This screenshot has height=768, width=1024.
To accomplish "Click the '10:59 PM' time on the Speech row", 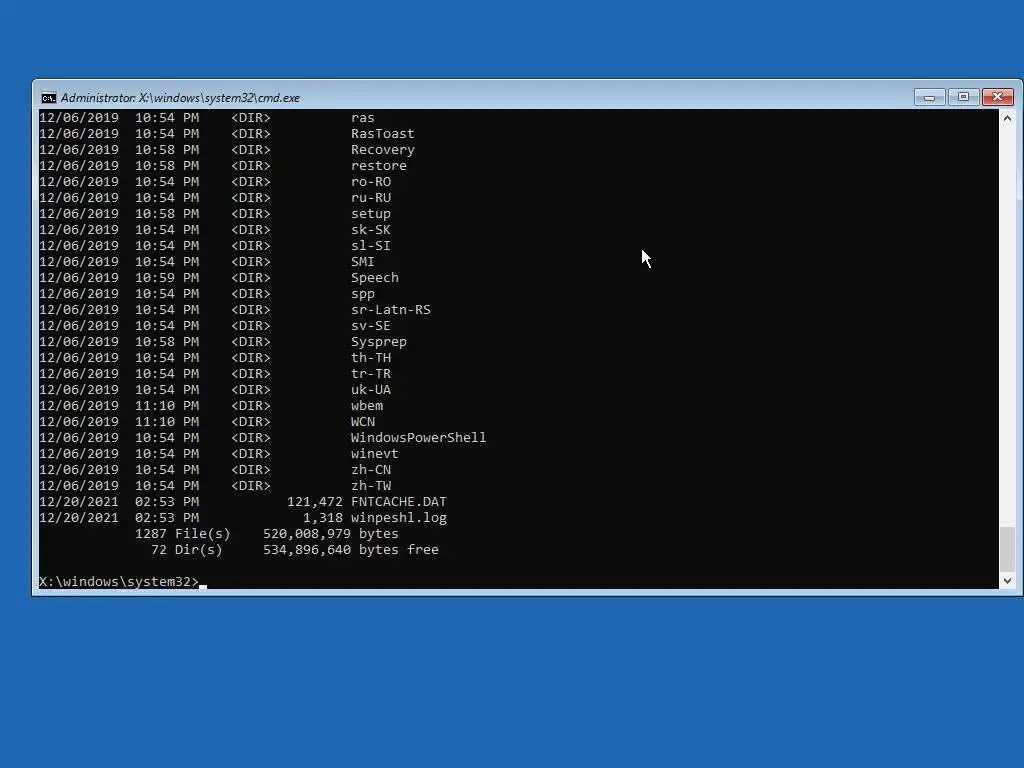I will [167, 278].
